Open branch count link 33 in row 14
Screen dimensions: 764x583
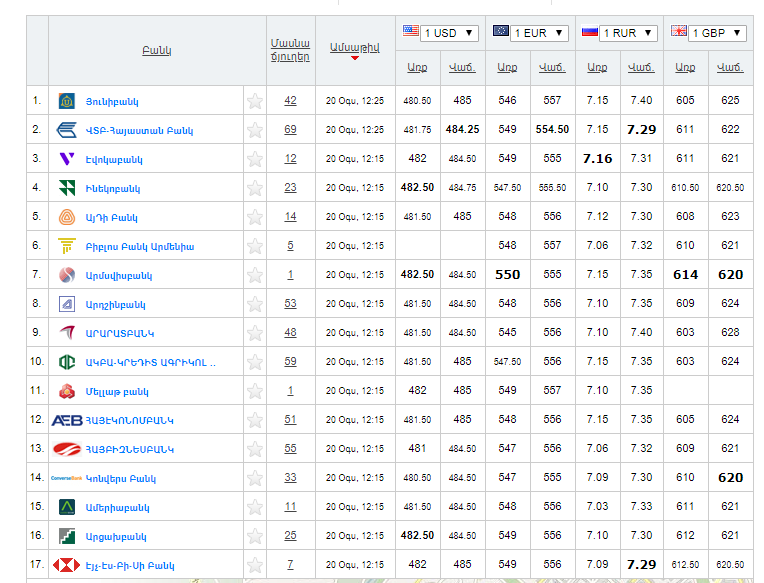point(290,477)
